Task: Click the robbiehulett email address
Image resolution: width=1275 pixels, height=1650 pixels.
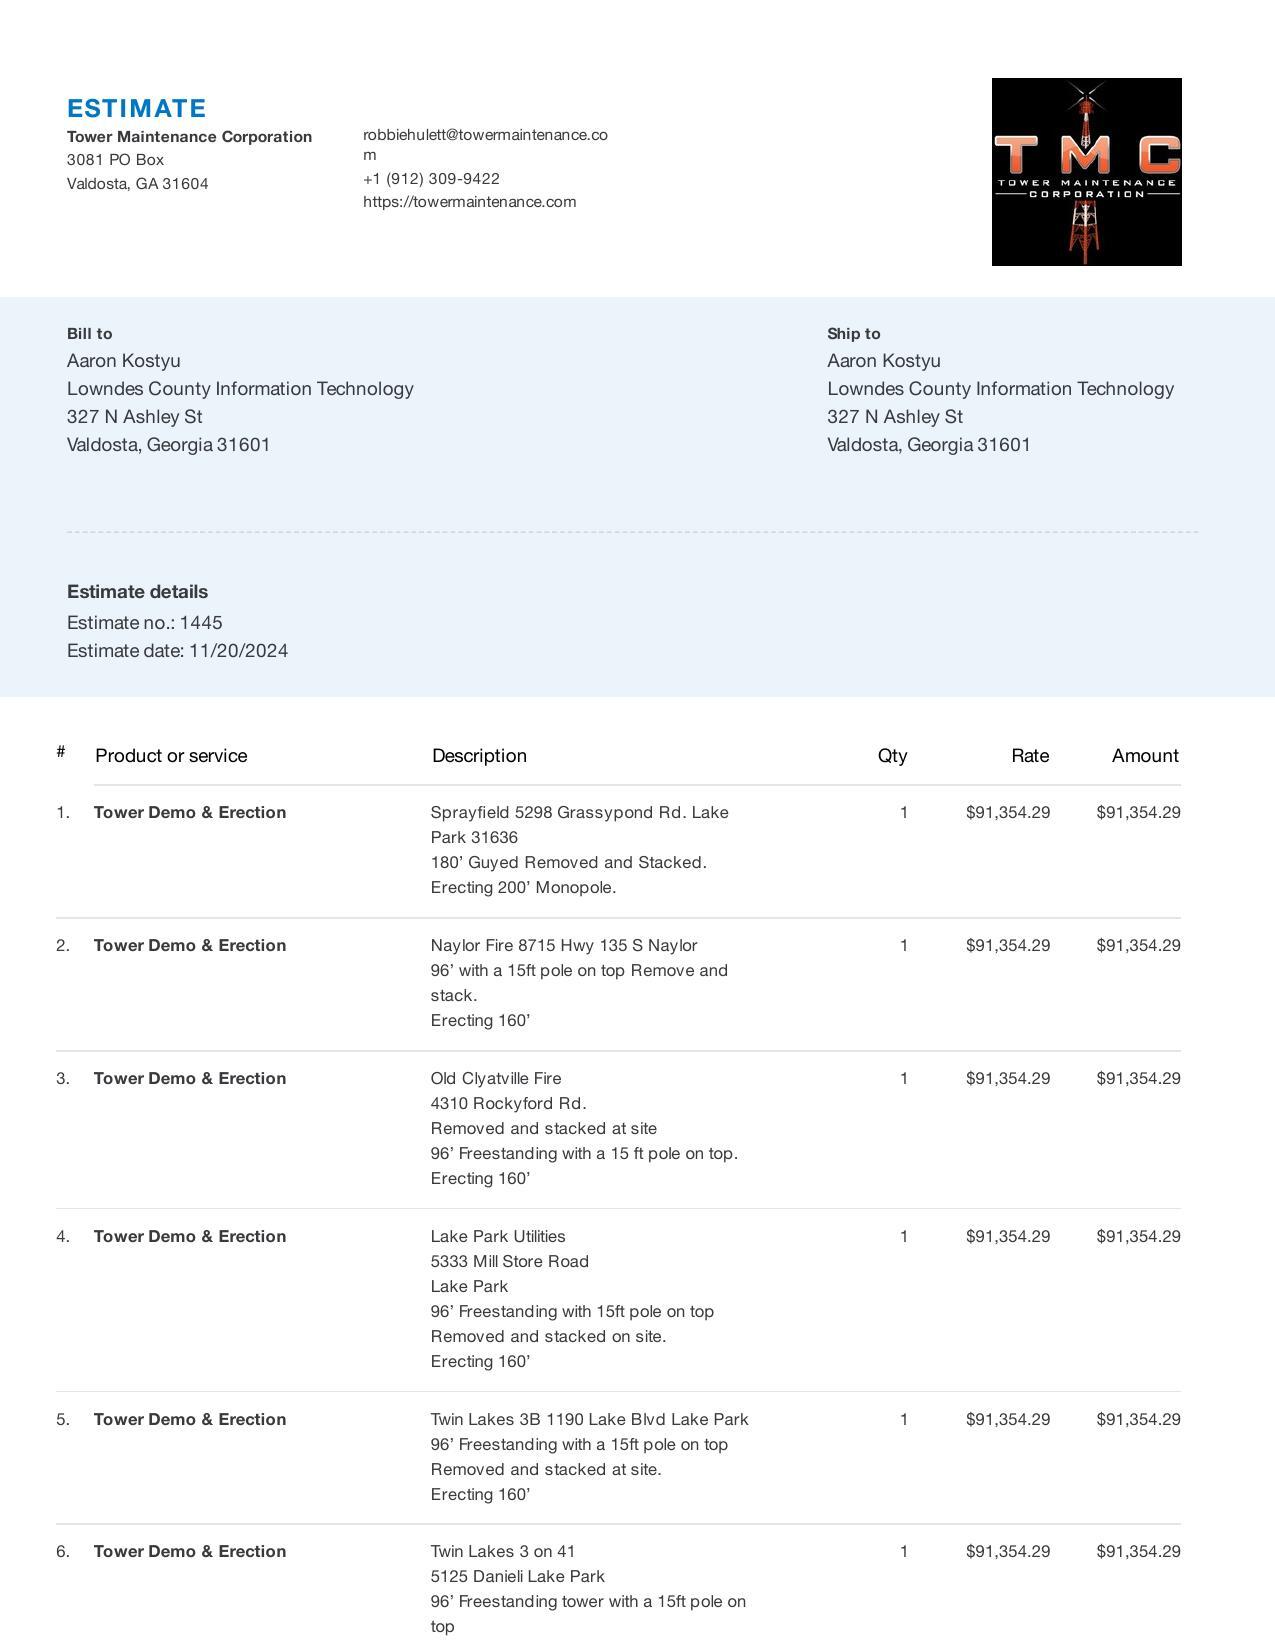Action: point(485,135)
